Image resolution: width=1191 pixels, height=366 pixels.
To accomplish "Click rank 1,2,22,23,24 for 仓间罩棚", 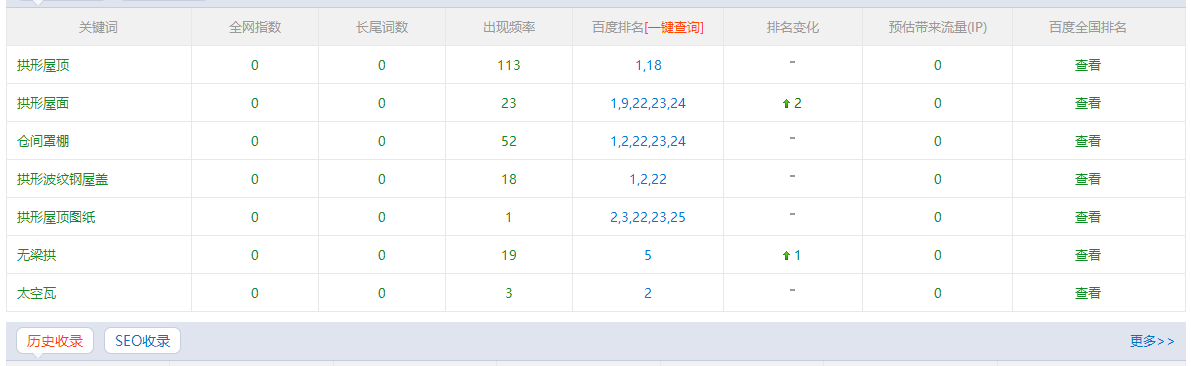I will [x=648, y=141].
